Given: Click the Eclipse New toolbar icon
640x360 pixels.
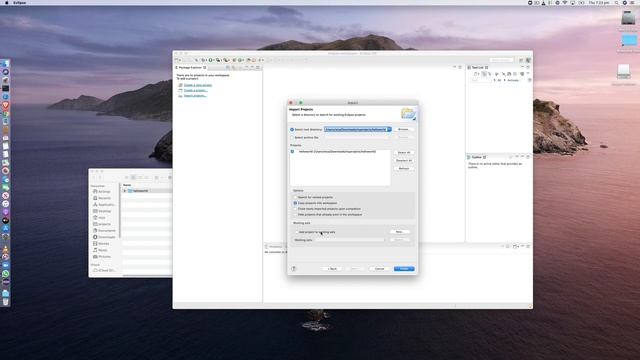Looking at the screenshot, I should [178, 60].
